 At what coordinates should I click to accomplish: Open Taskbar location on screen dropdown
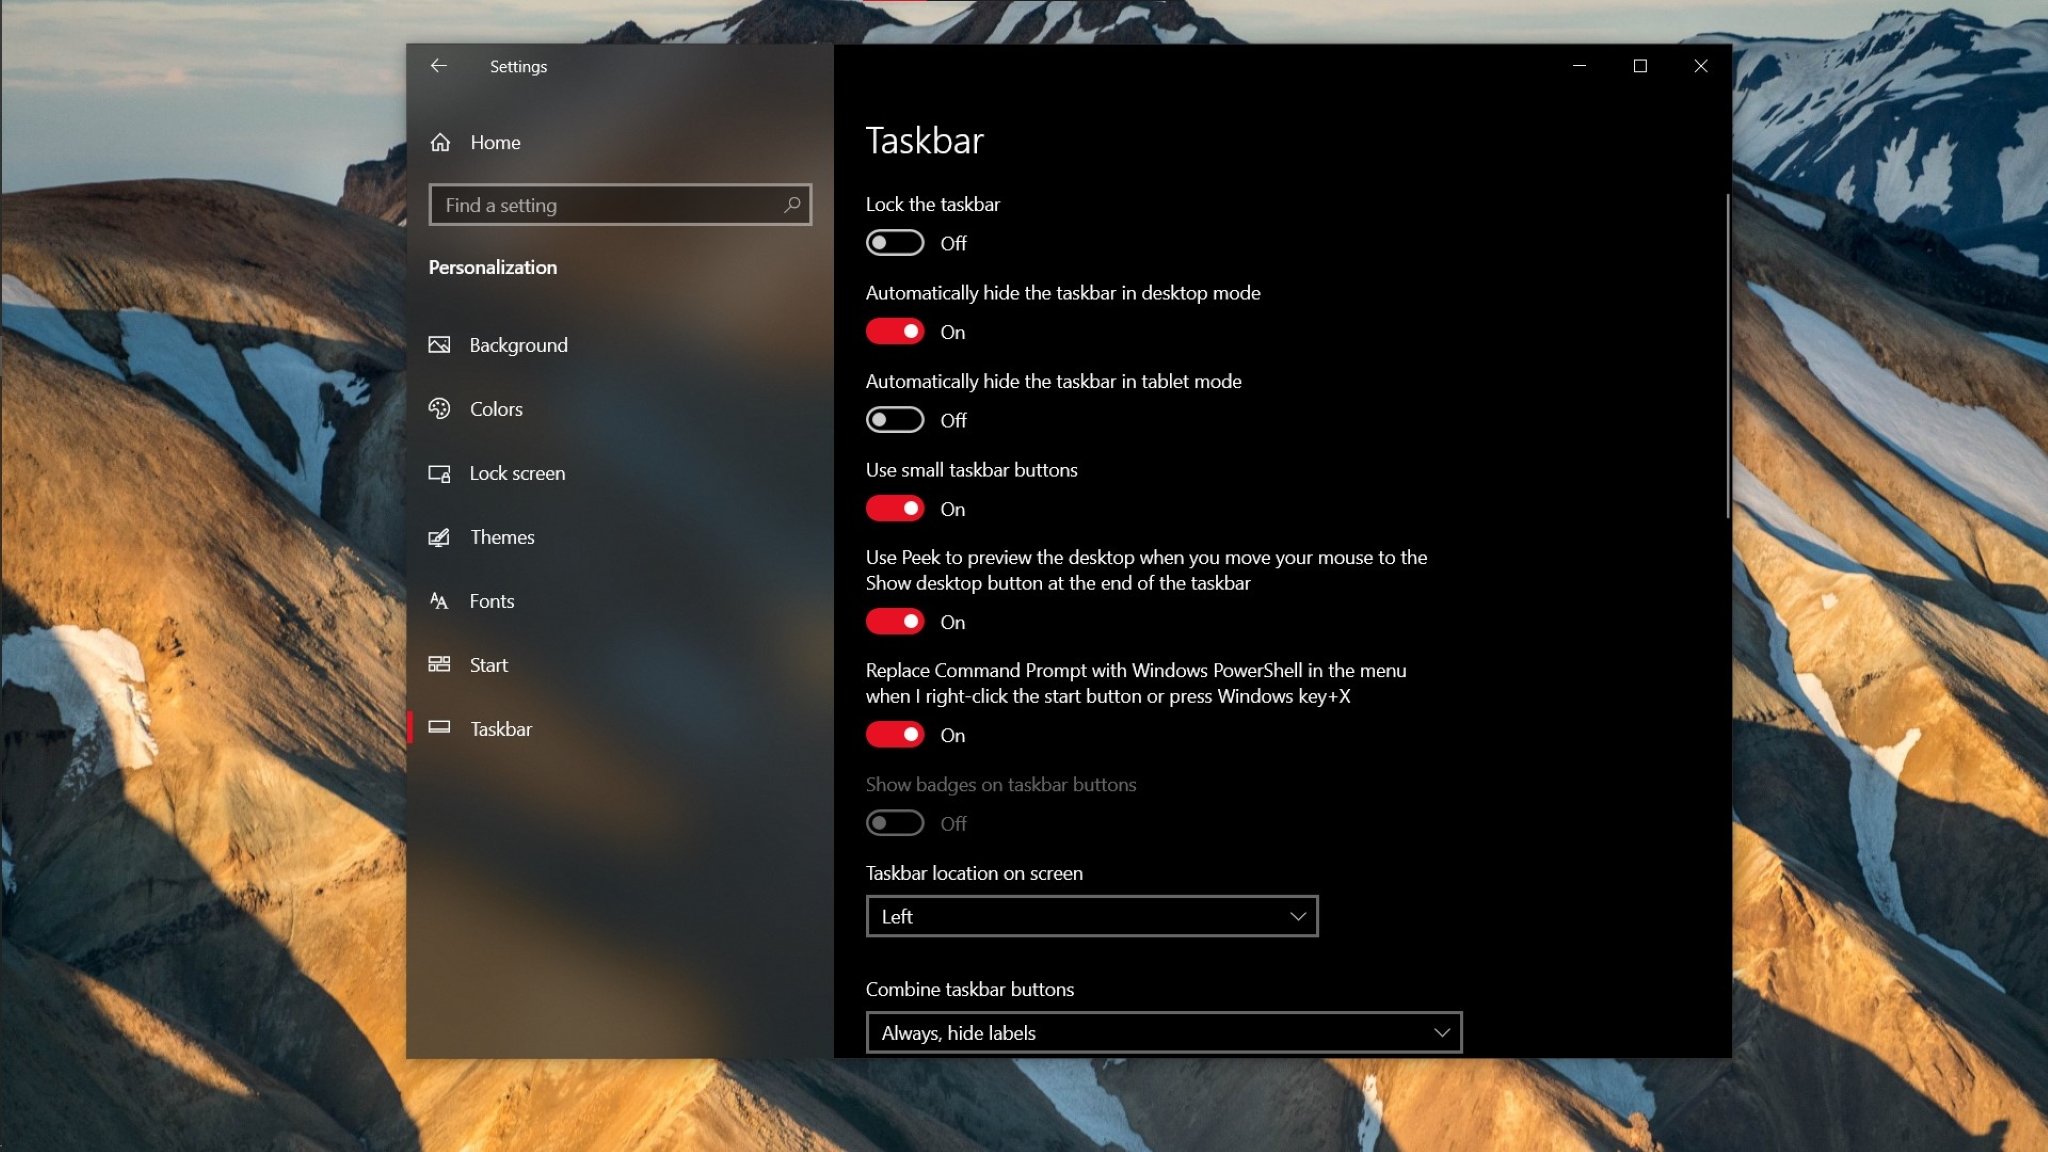point(1091,916)
